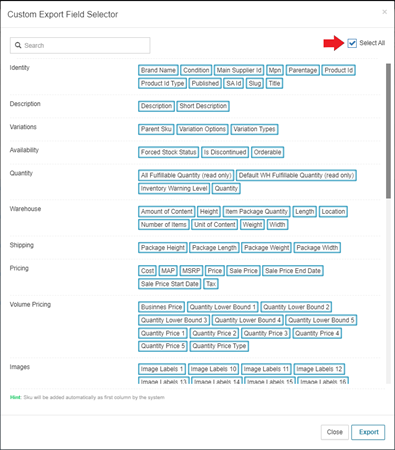Screen dimensions: 395x450
Task: Toggle the Is Discontinued field
Action: coord(225,152)
